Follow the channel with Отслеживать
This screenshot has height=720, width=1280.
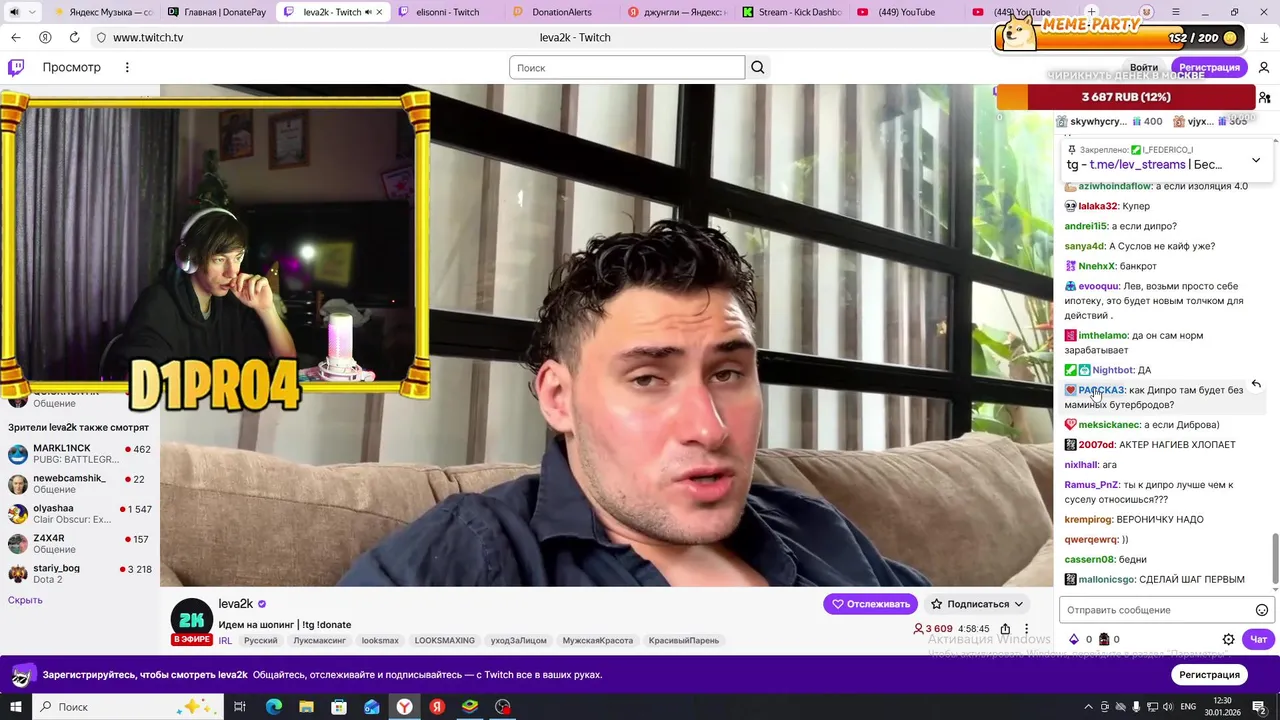(x=870, y=604)
